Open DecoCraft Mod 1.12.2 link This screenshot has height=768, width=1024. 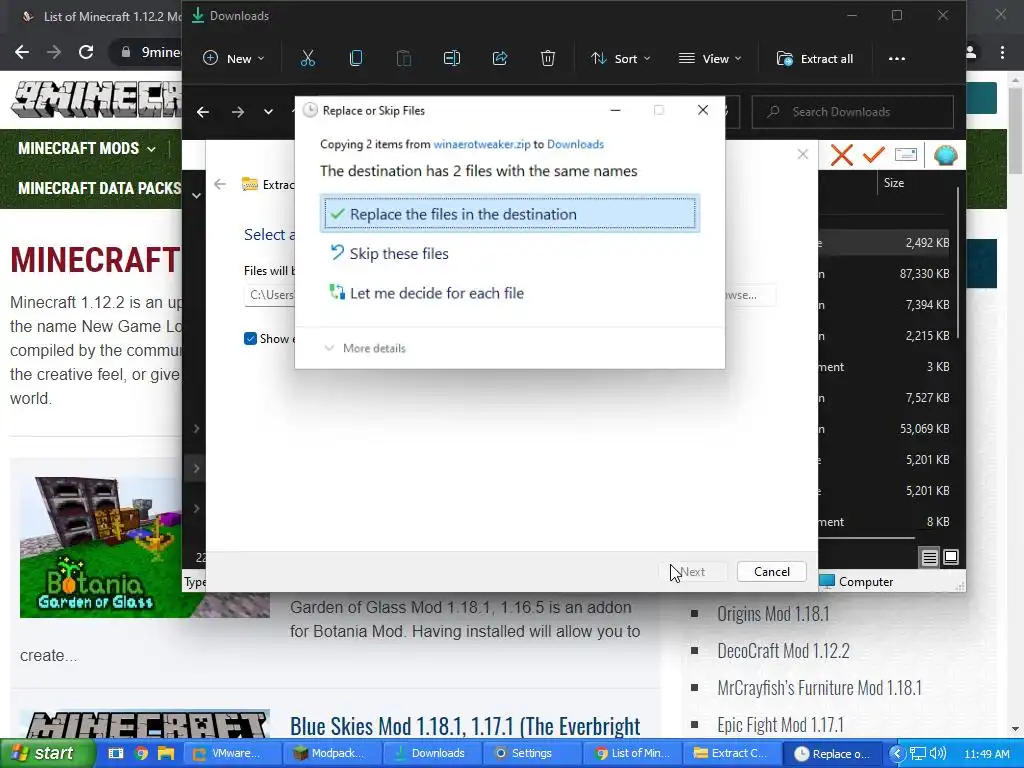(x=783, y=650)
